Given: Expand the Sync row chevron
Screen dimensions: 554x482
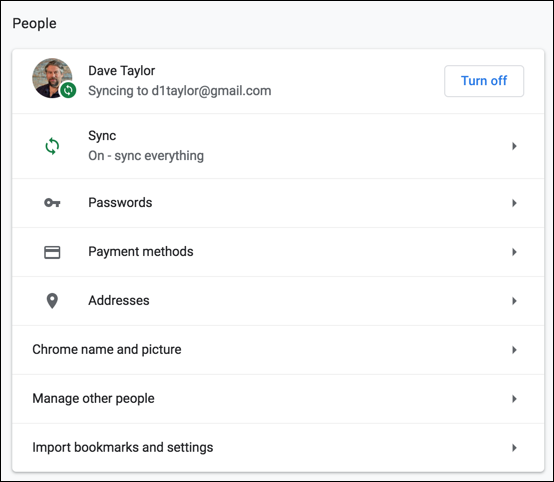Looking at the screenshot, I should coord(514,146).
